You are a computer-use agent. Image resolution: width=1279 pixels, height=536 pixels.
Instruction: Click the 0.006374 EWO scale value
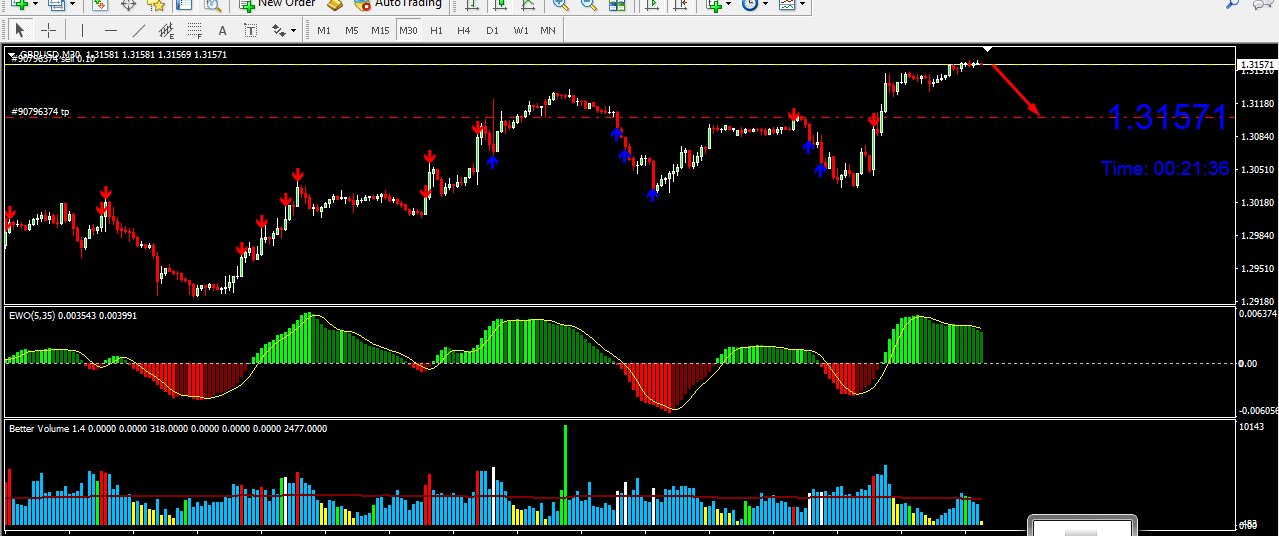(1258, 313)
